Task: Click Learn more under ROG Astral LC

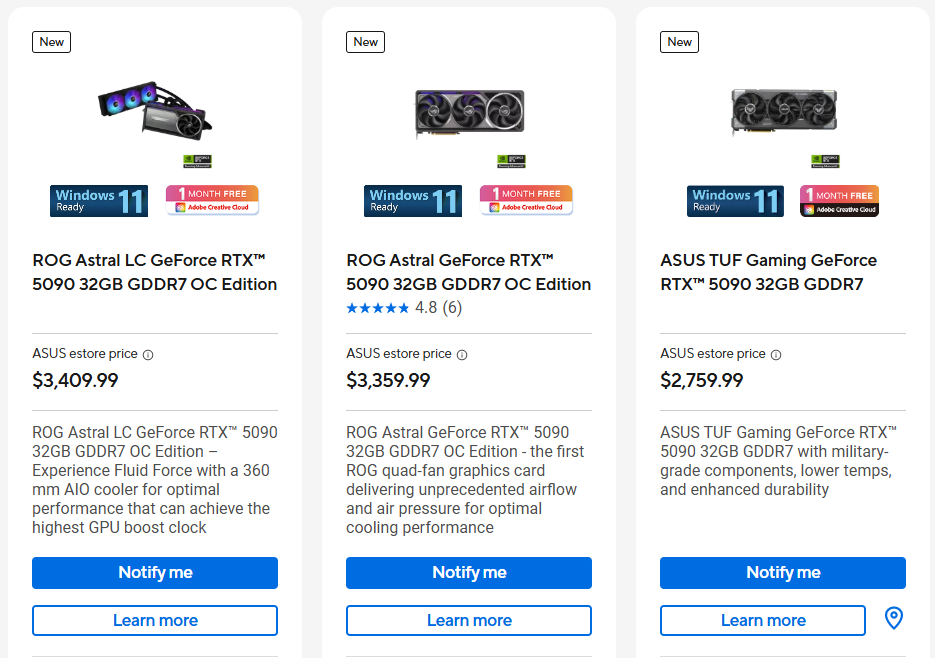Action: pos(155,620)
